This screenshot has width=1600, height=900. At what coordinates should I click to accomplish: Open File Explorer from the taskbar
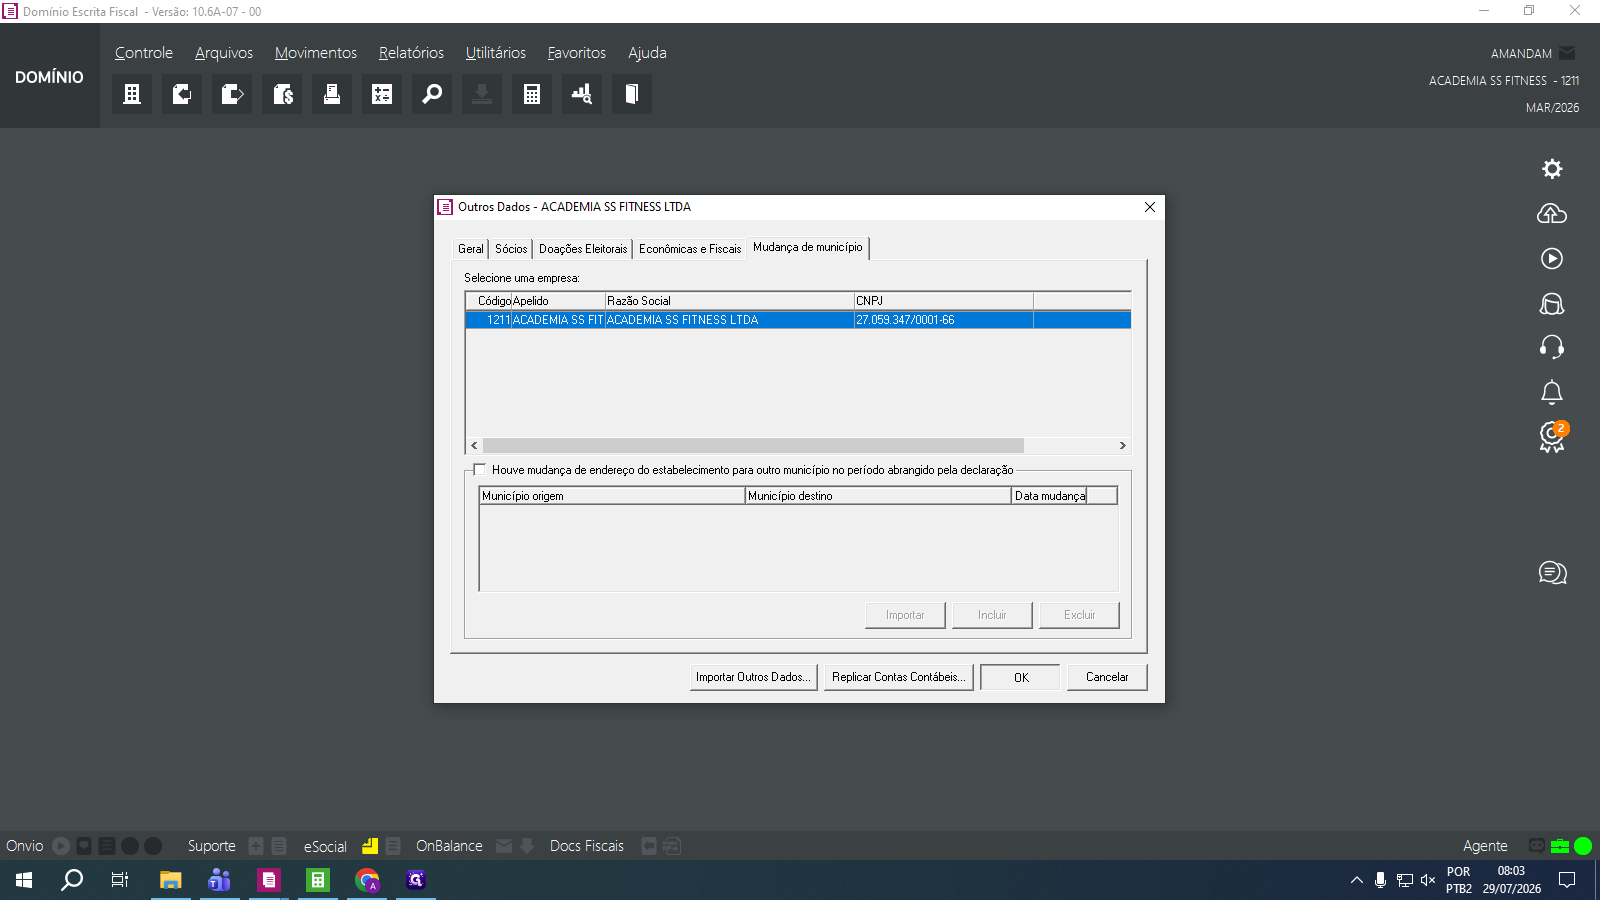pyautogui.click(x=171, y=880)
